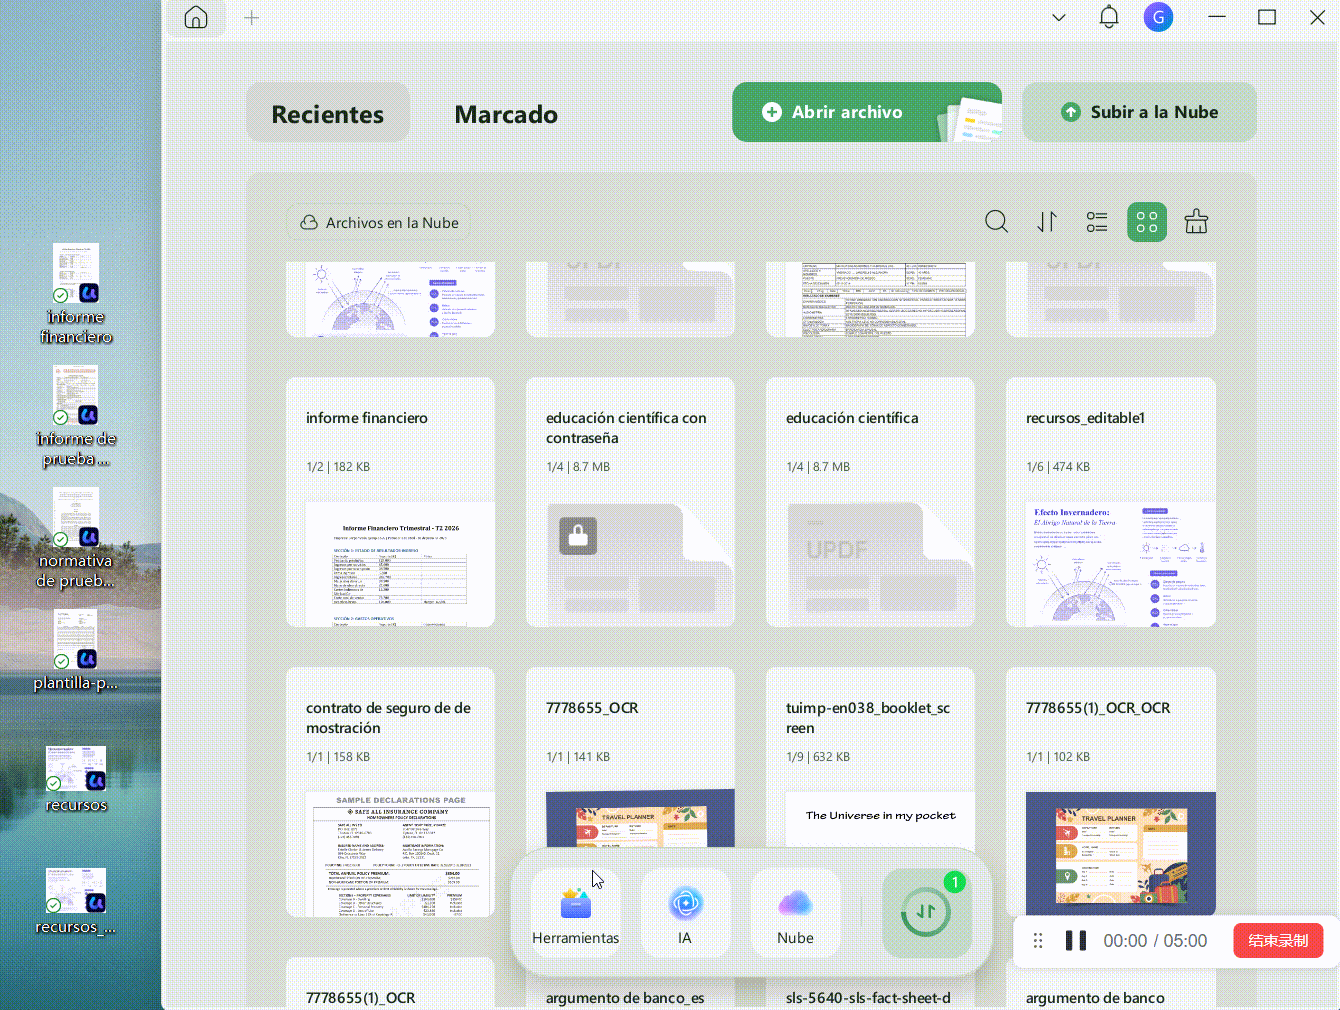Search files with magnifier icon
This screenshot has width=1340, height=1010.
coord(996,222)
